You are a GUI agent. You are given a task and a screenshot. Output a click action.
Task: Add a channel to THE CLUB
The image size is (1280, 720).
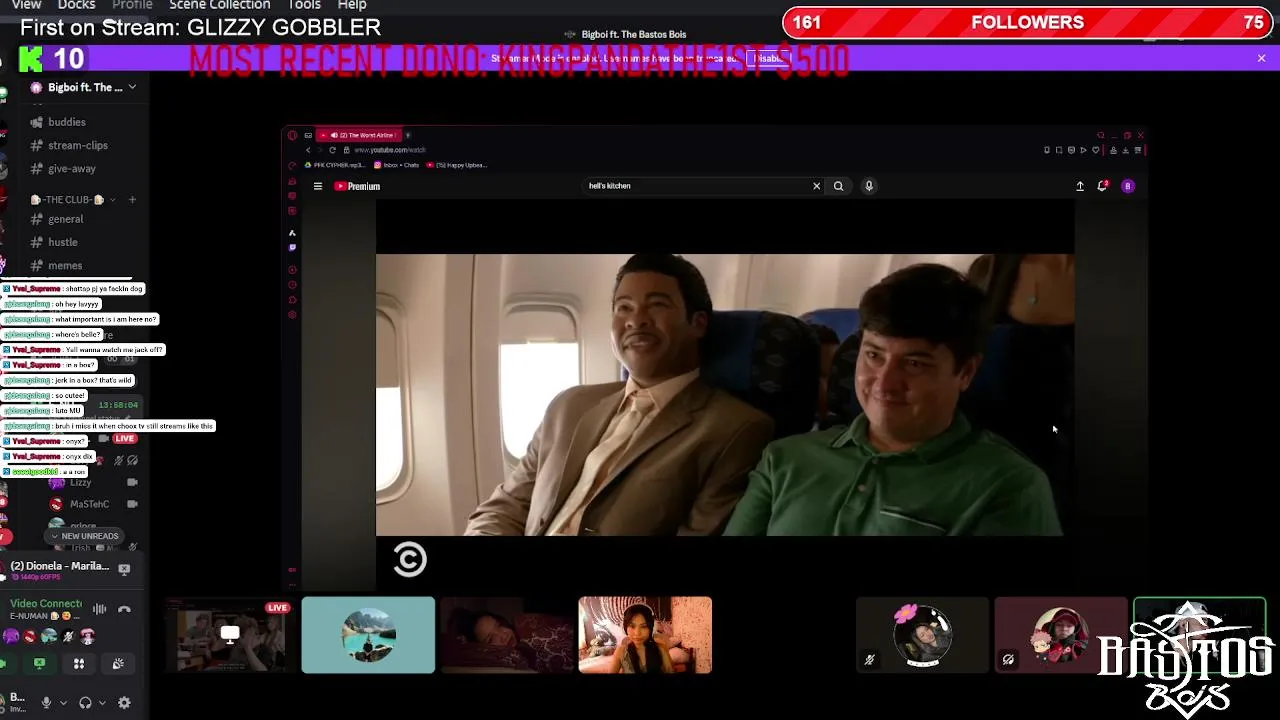pos(131,199)
